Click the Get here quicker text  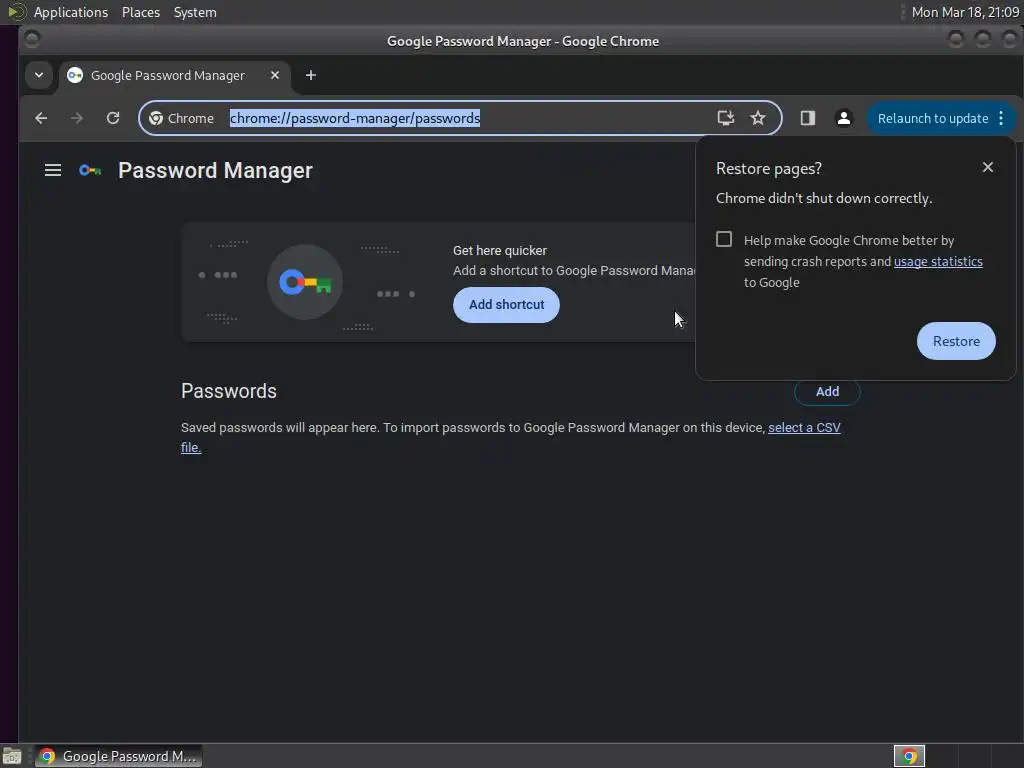[500, 250]
